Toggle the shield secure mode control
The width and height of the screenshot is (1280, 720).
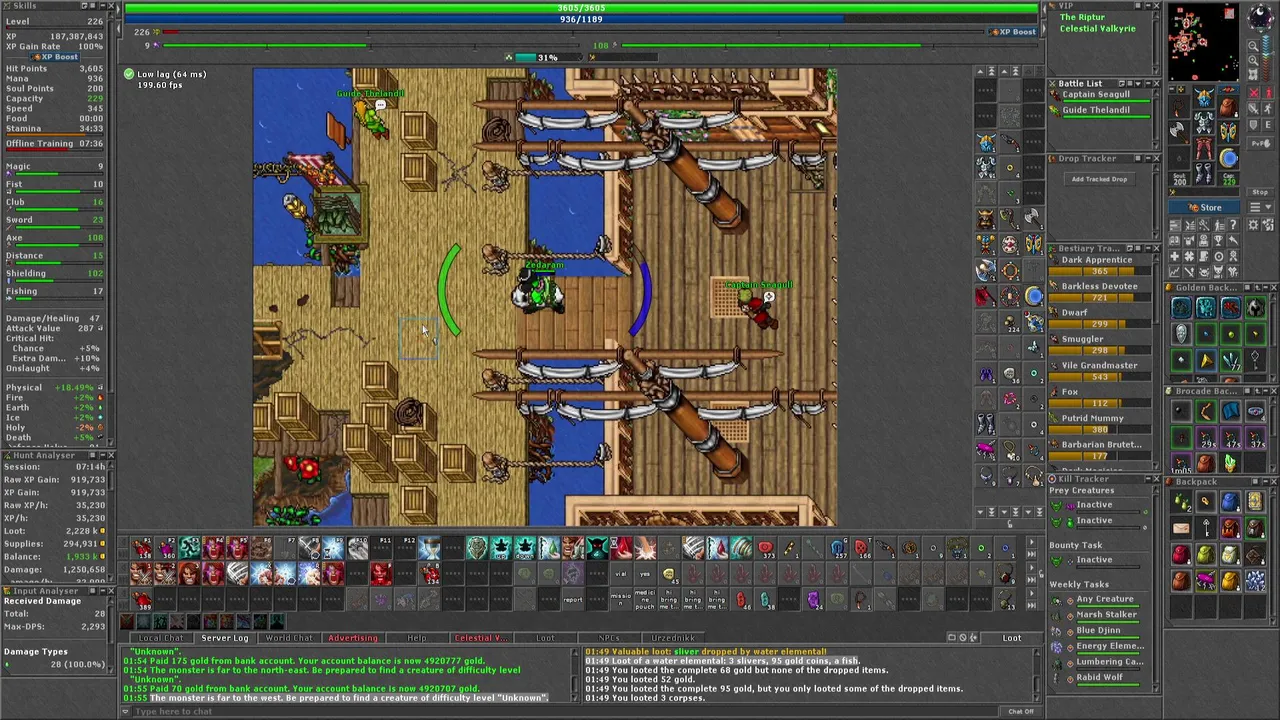(1253, 125)
